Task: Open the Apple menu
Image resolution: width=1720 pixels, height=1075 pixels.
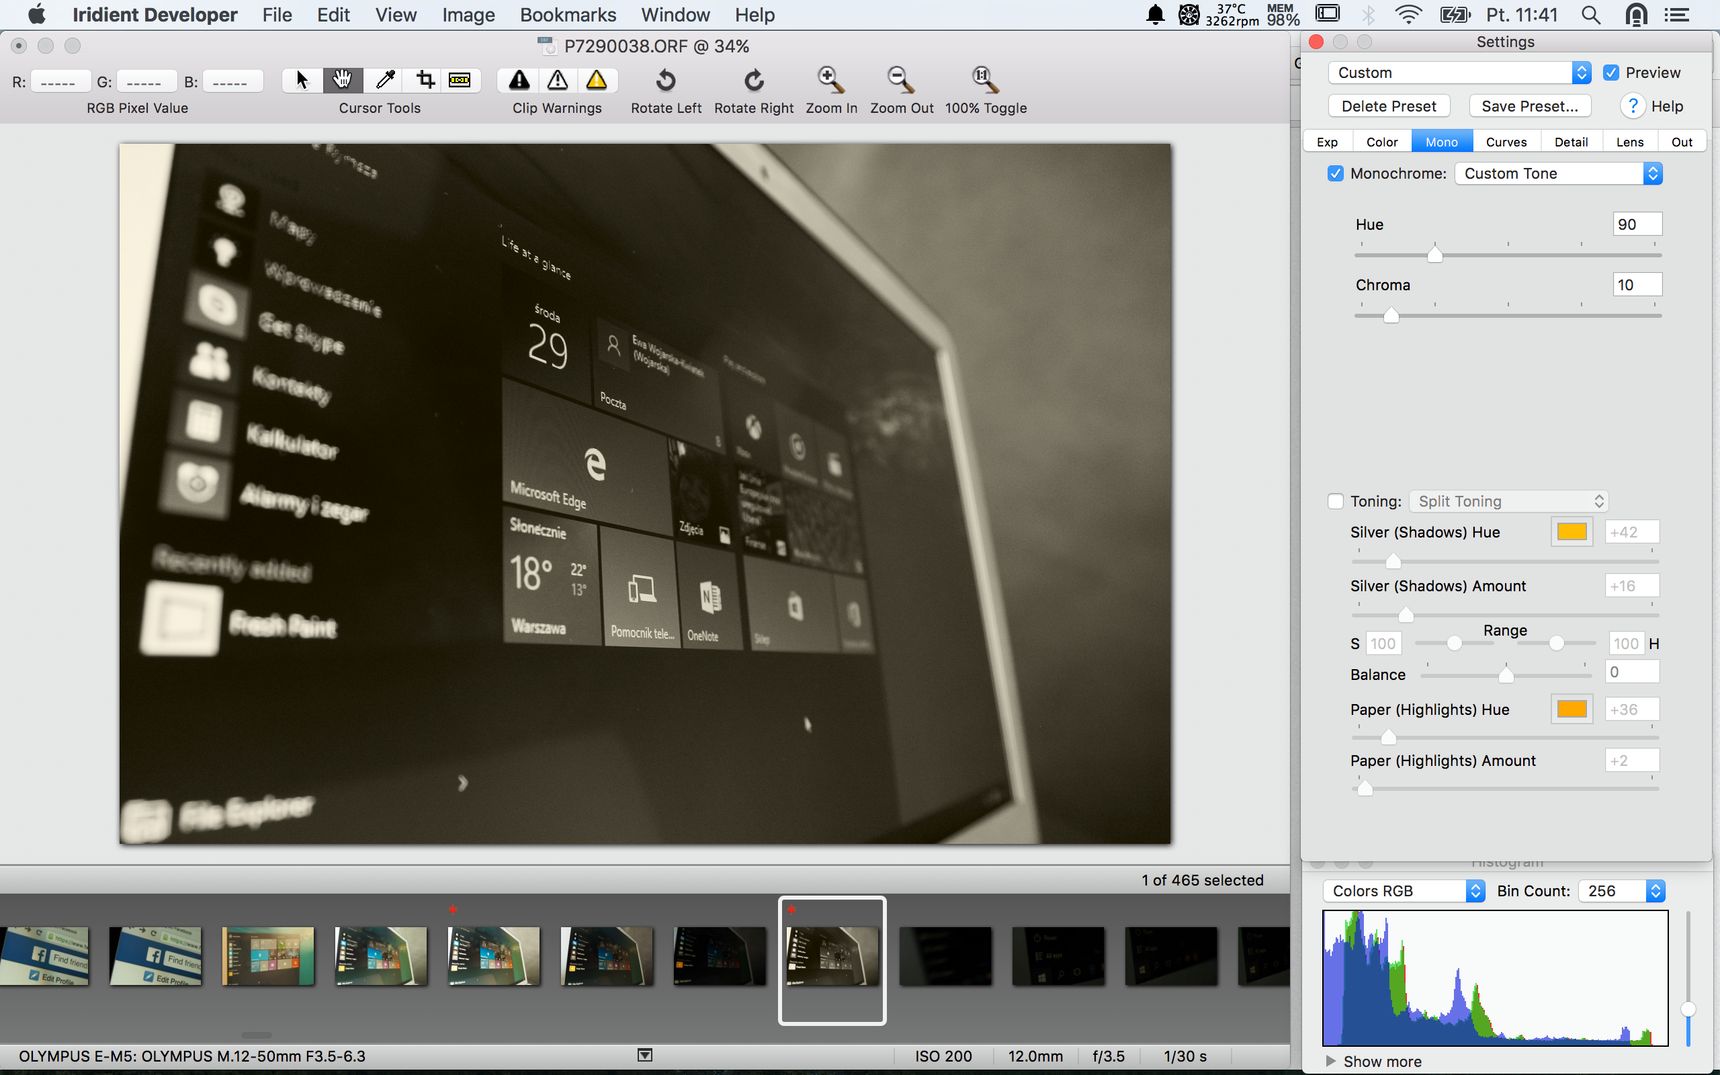Action: (37, 14)
